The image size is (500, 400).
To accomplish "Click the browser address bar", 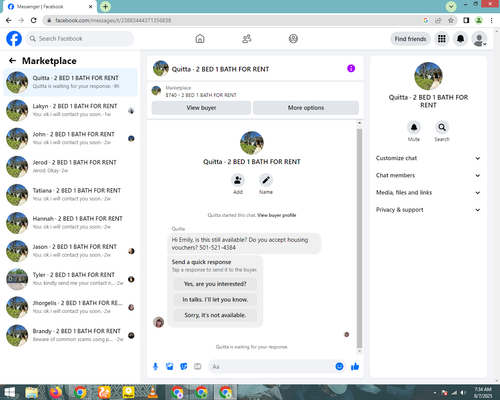I will [x=233, y=20].
